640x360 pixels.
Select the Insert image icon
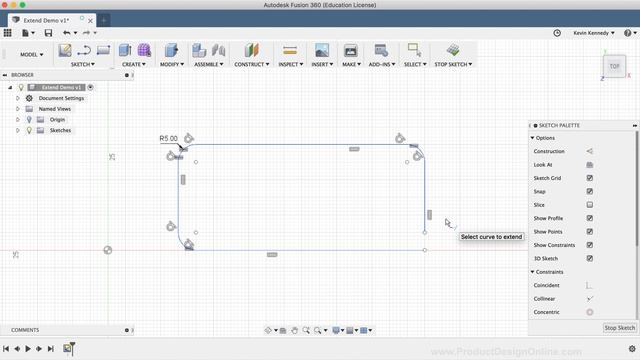(x=322, y=51)
